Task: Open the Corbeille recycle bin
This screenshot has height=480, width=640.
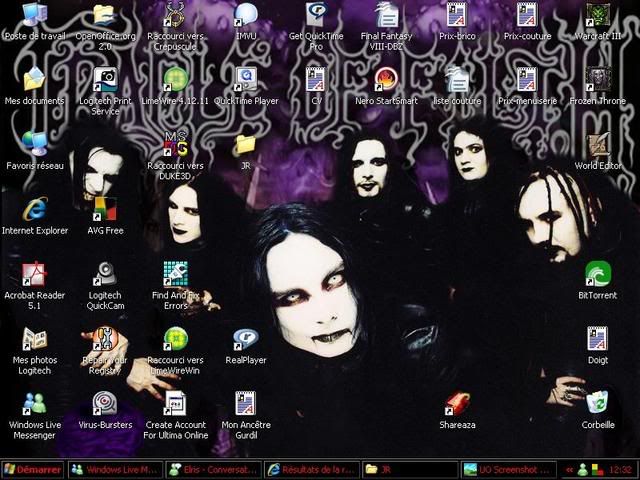Action: tap(598, 403)
